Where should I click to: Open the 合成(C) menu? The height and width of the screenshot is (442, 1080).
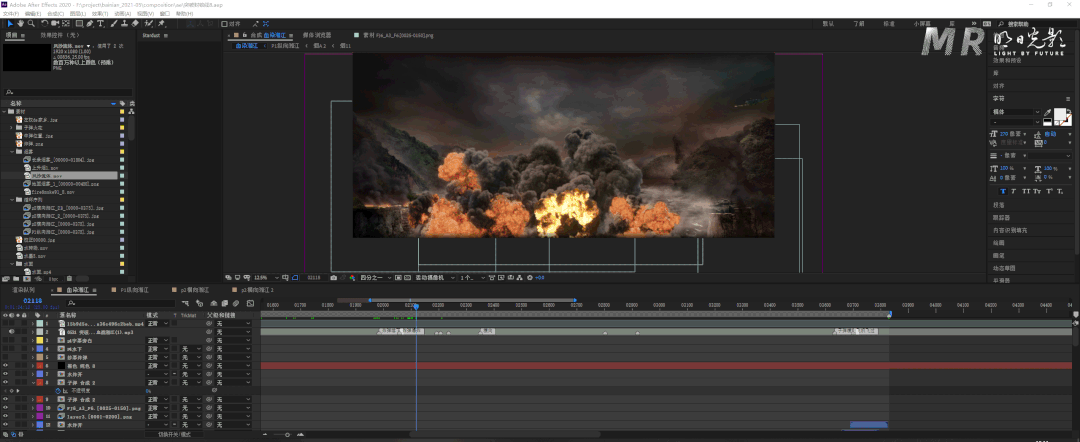pos(56,13)
